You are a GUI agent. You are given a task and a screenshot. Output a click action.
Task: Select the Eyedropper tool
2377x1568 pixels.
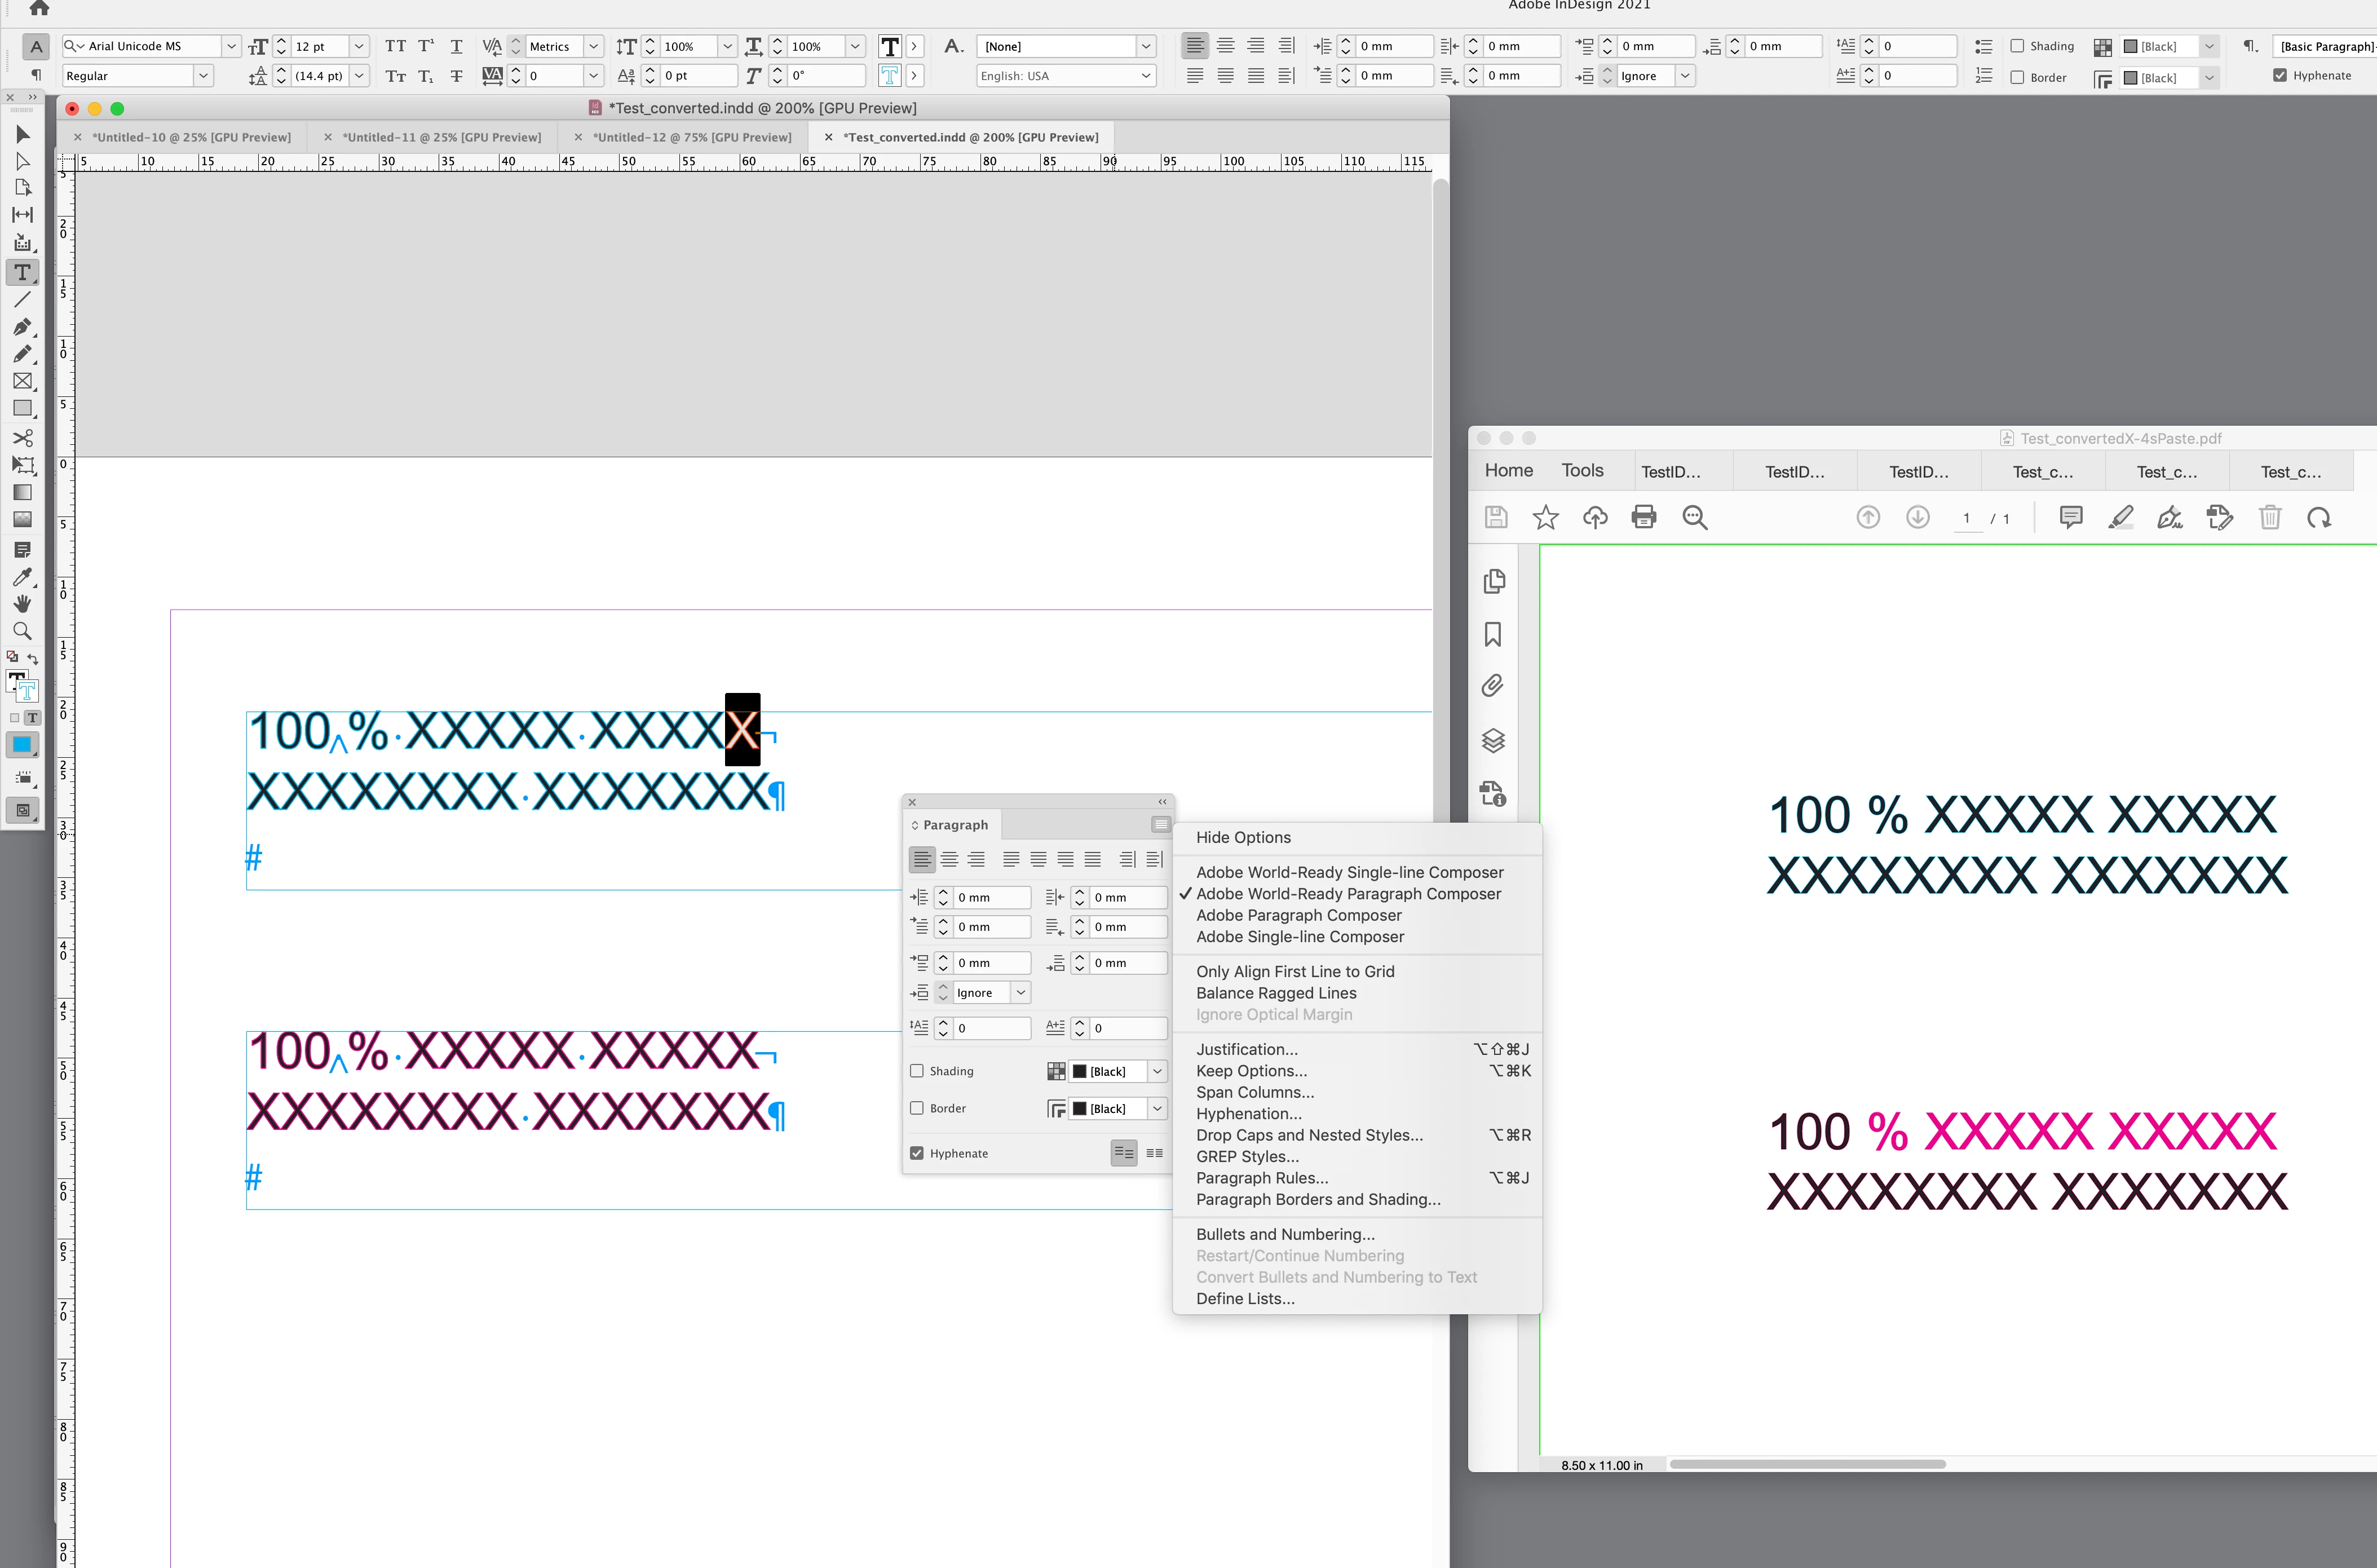(x=22, y=577)
